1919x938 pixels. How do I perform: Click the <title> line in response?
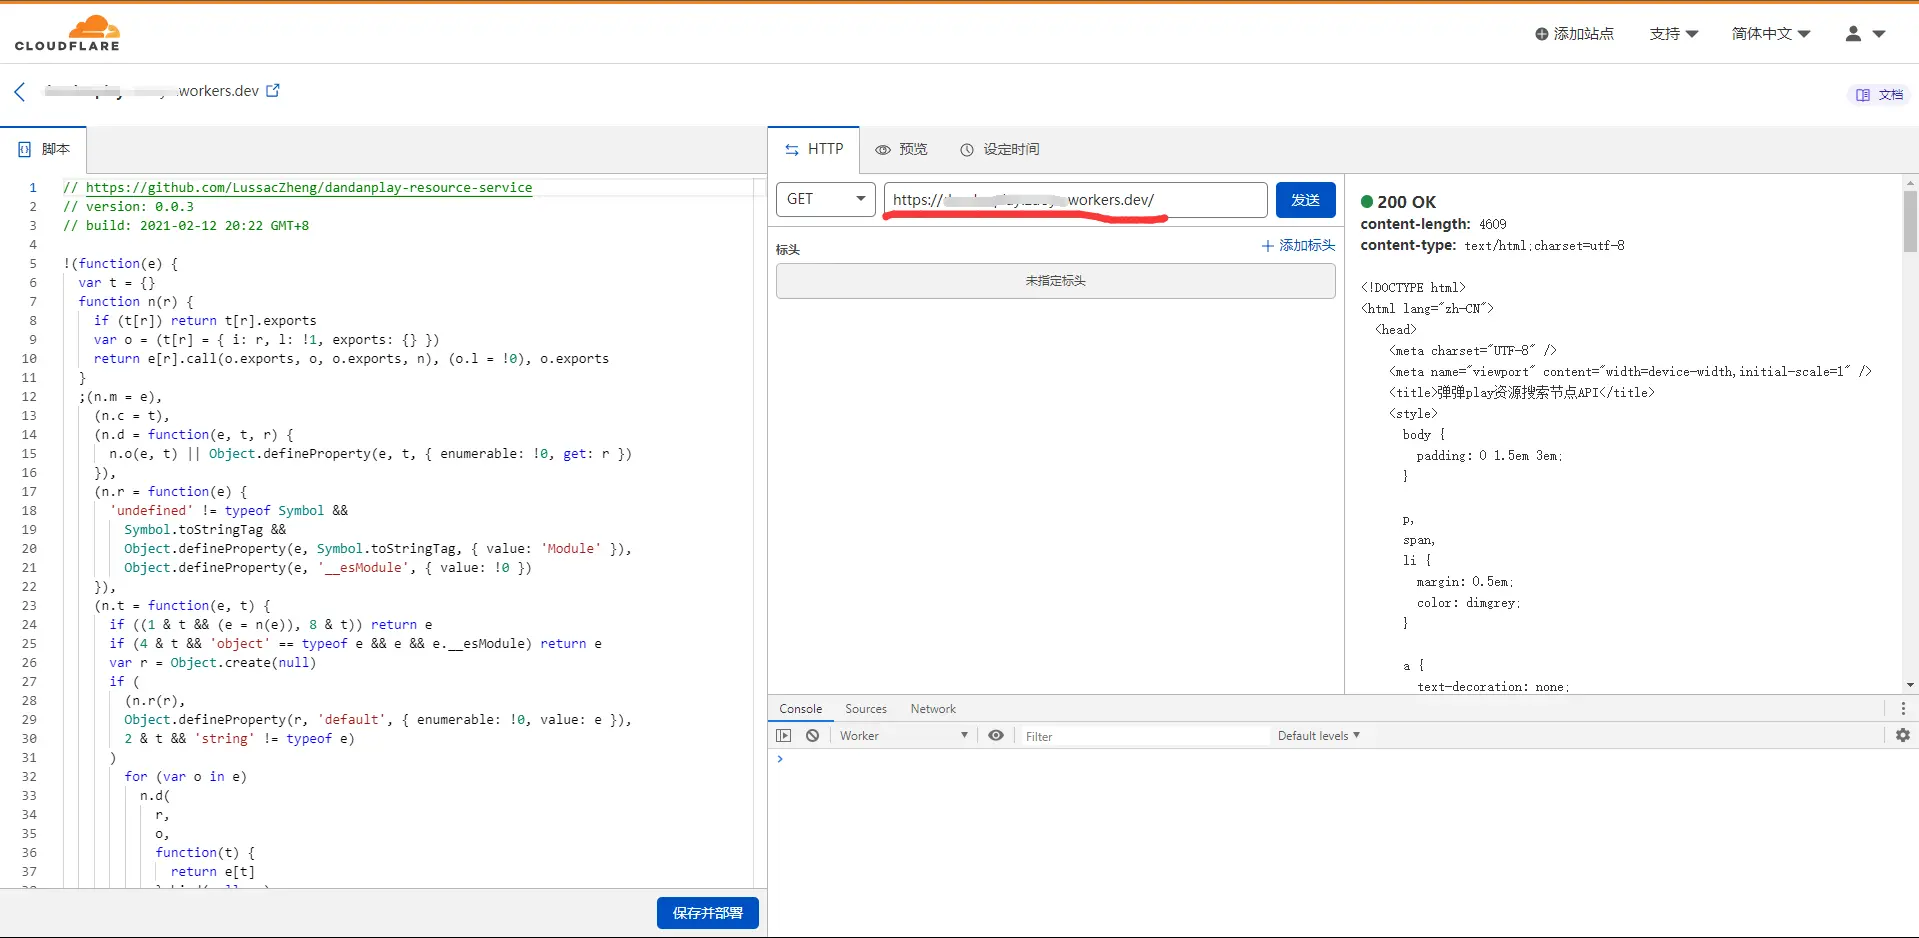(1521, 393)
